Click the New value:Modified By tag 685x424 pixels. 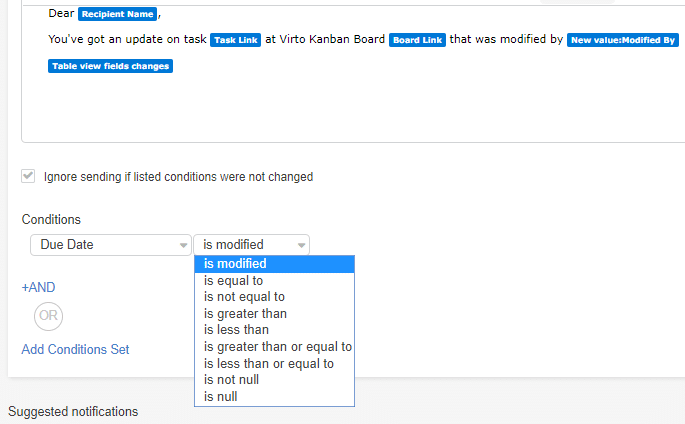point(623,40)
